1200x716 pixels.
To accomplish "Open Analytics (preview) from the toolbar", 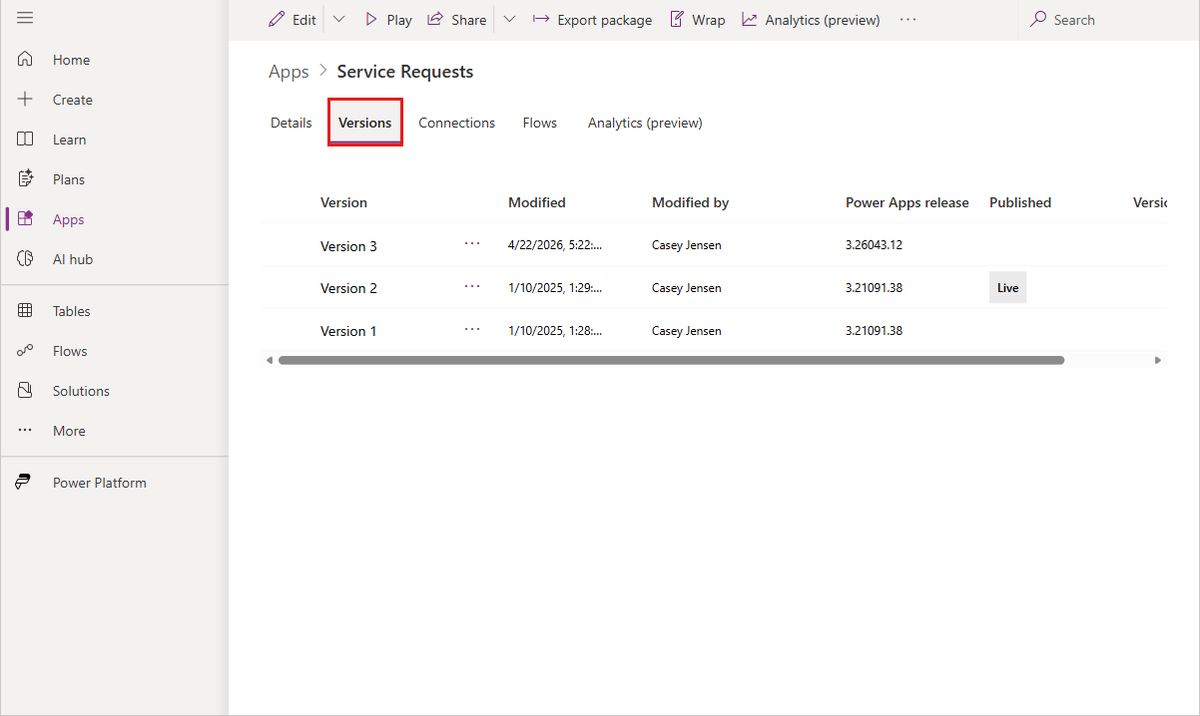I will point(810,19).
